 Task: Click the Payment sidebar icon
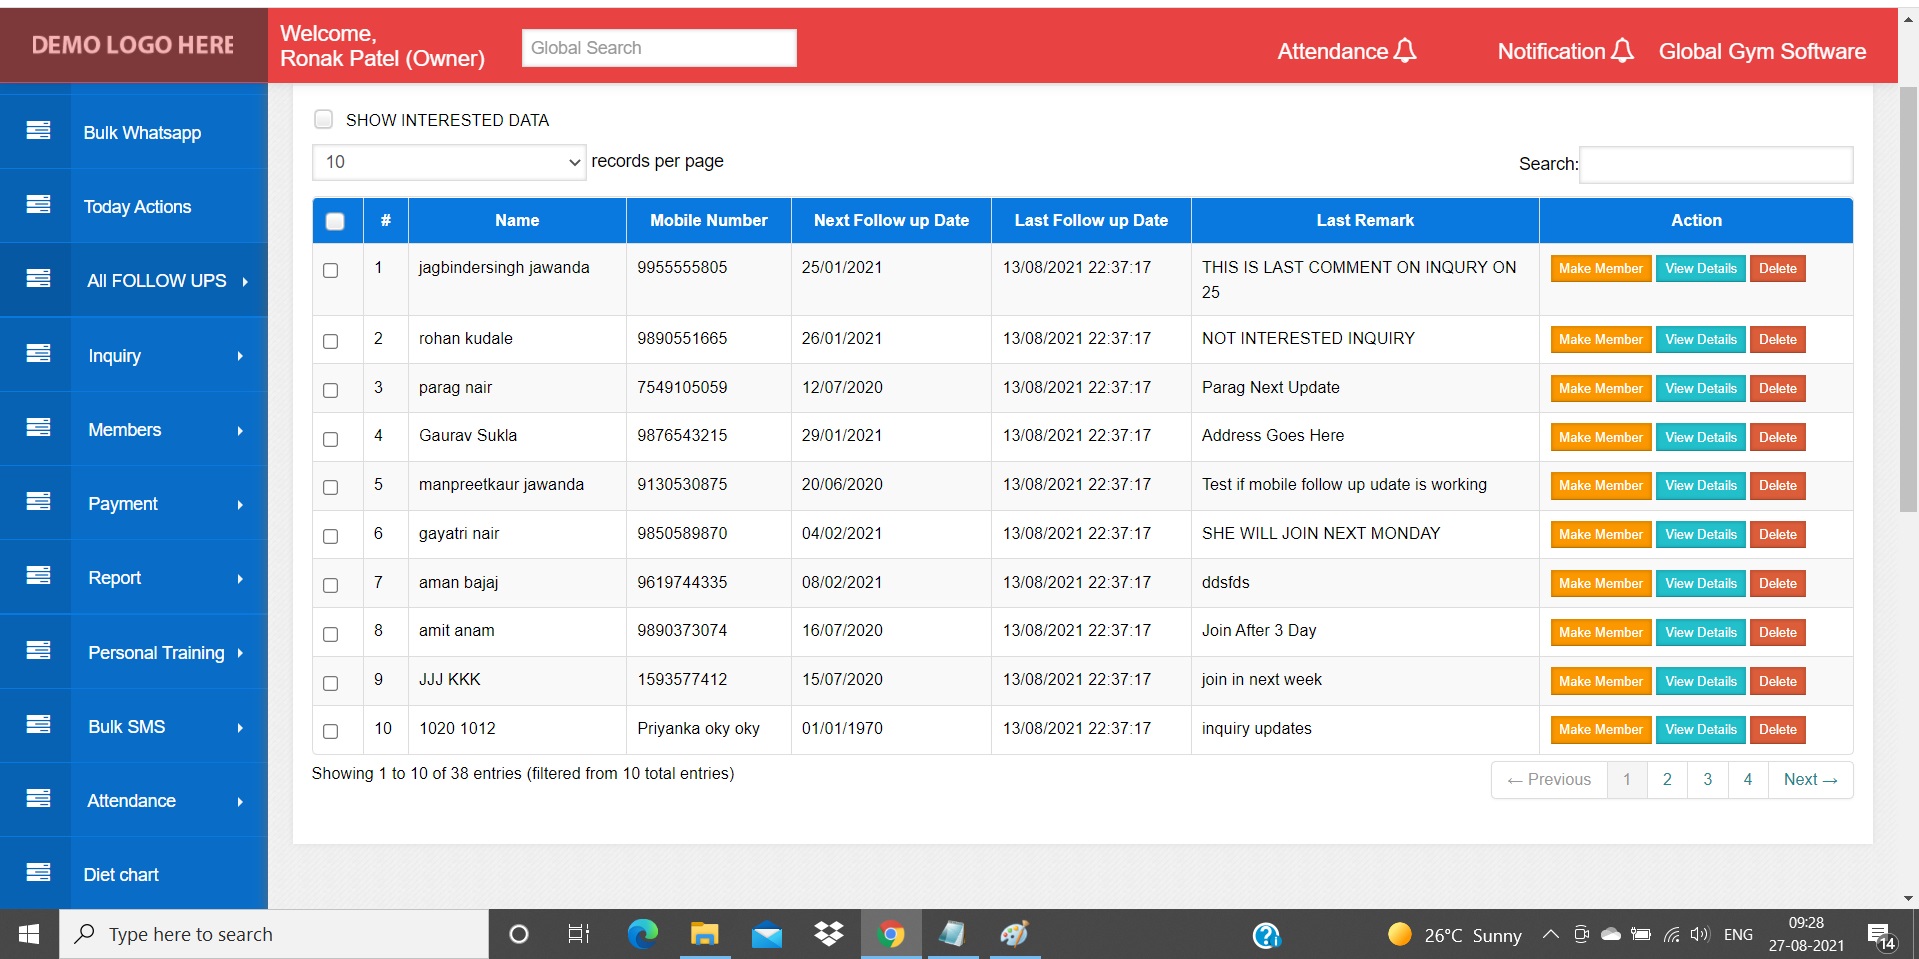pyautogui.click(x=37, y=503)
